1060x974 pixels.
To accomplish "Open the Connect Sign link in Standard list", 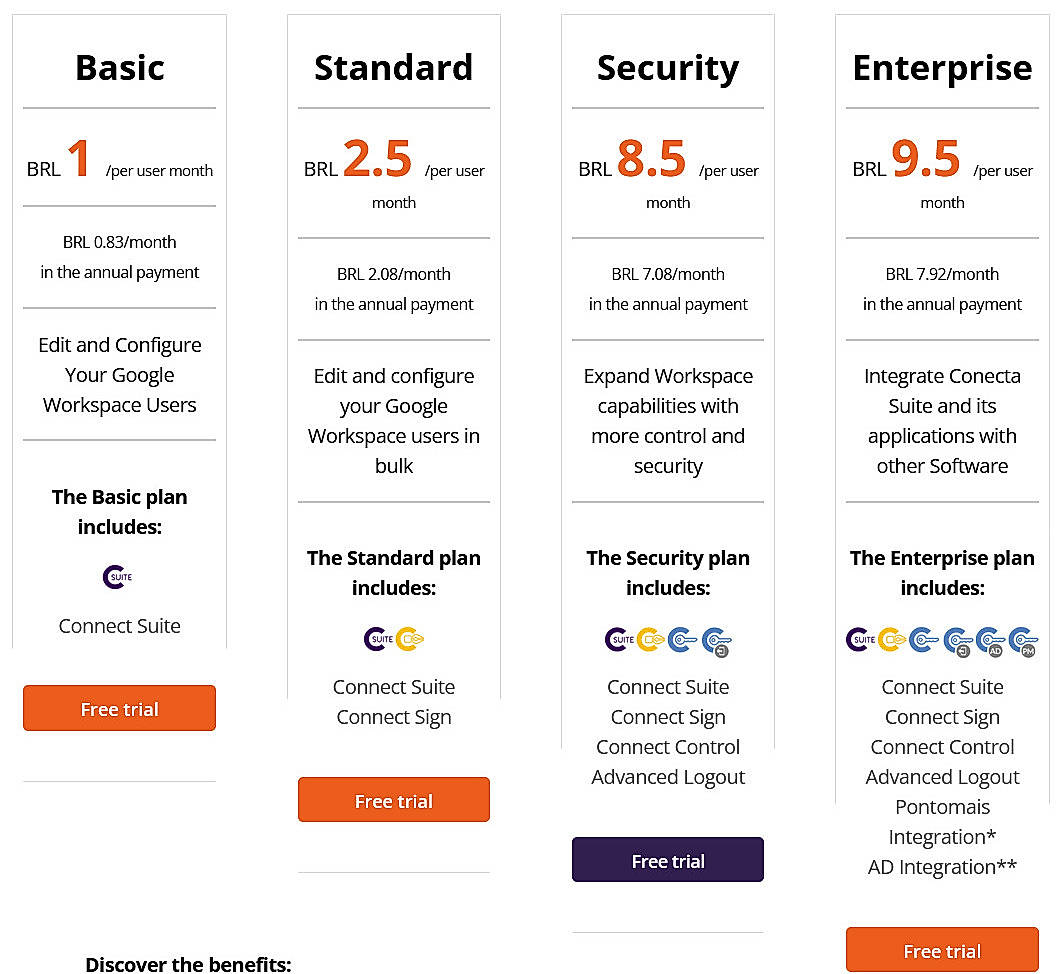I will point(393,717).
